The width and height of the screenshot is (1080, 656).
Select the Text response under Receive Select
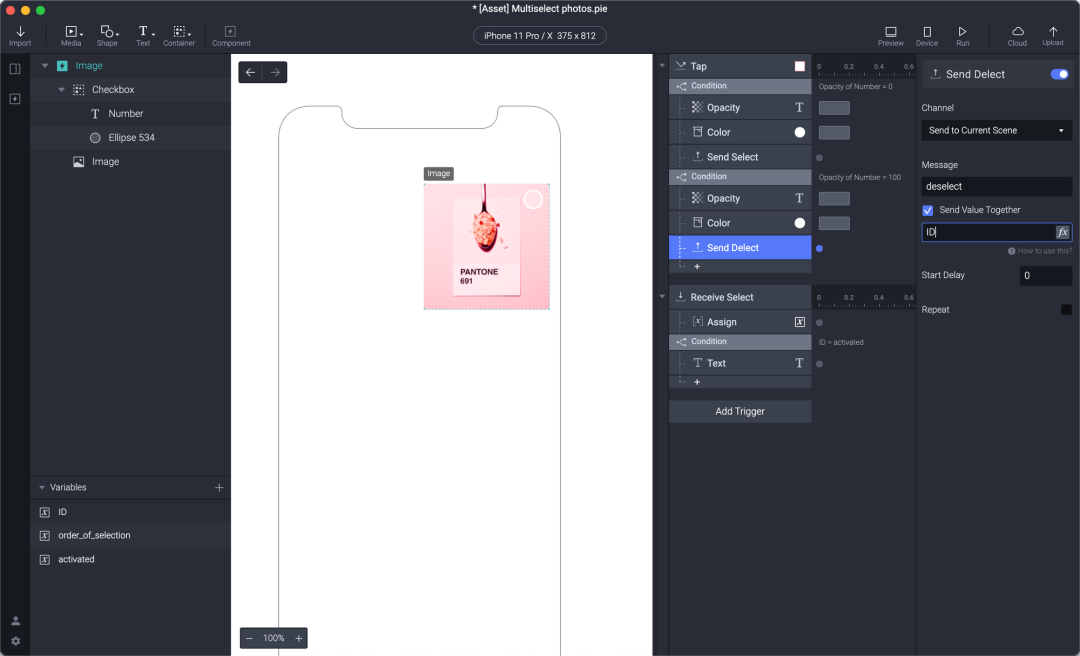pyautogui.click(x=740, y=363)
